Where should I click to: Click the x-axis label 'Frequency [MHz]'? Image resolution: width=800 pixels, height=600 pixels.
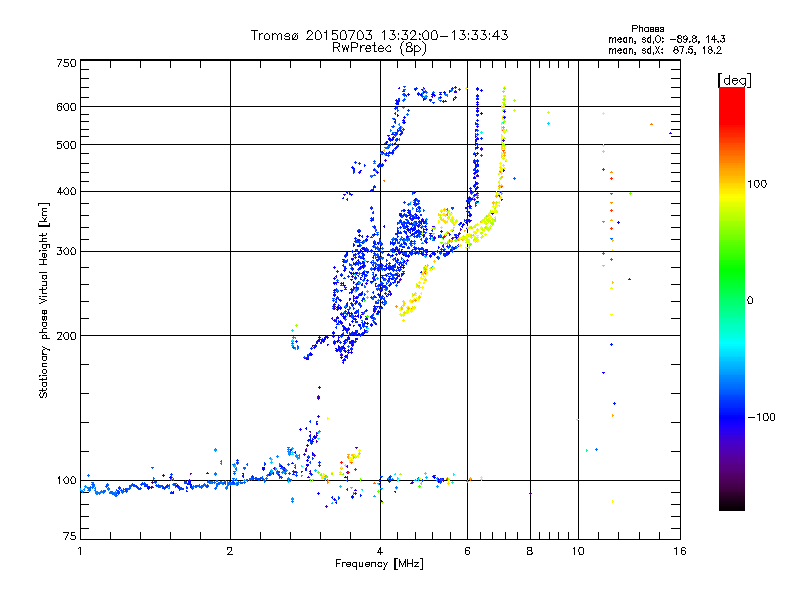pyautogui.click(x=379, y=564)
